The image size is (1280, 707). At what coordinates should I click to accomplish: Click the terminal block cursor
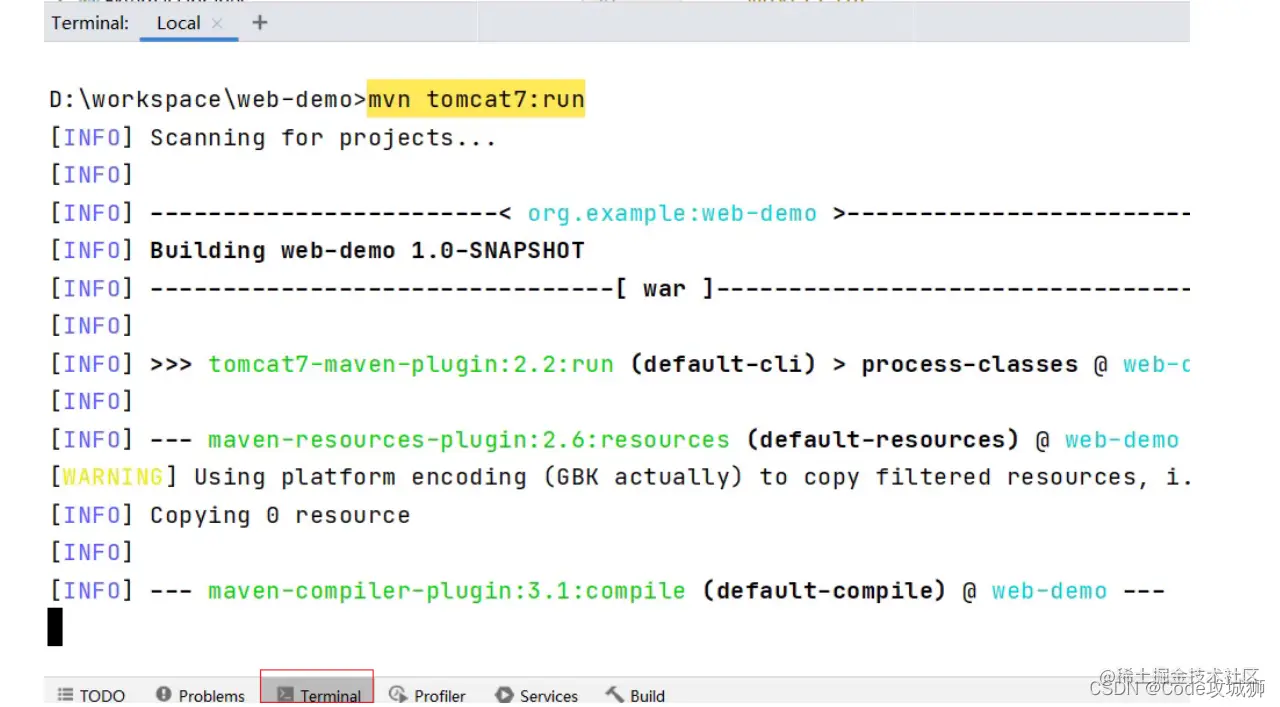pyautogui.click(x=55, y=627)
